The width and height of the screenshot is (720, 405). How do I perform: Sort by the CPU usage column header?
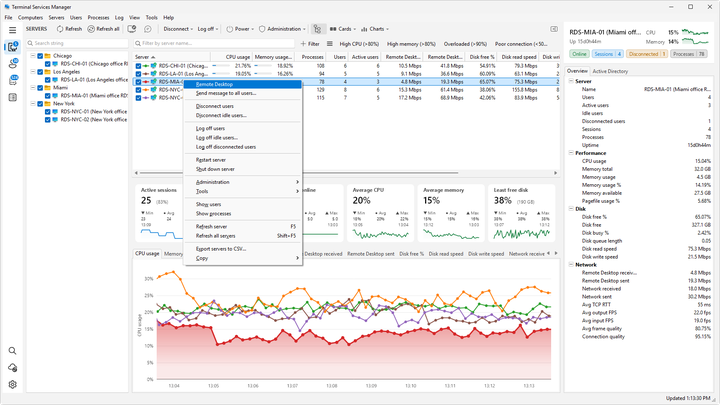tap(231, 57)
